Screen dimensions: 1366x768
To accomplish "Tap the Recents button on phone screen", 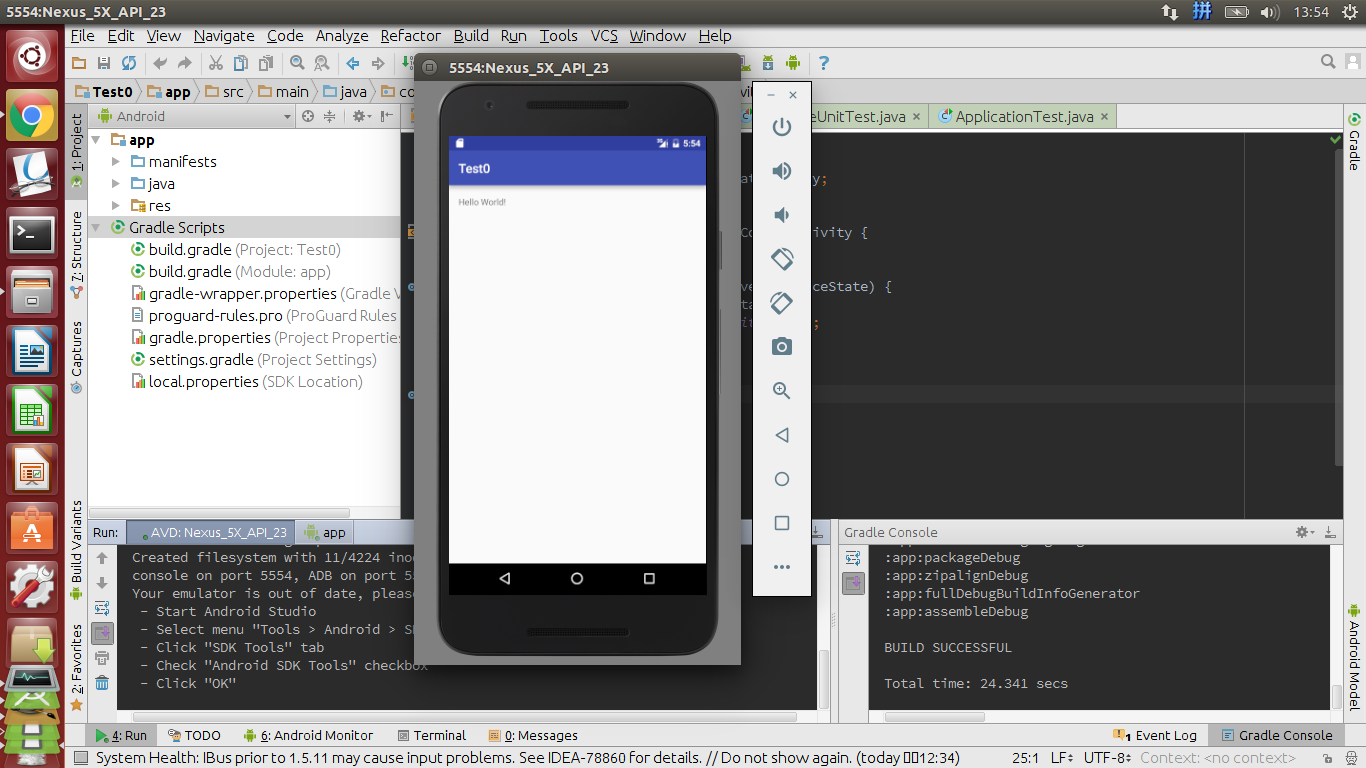I will (649, 579).
